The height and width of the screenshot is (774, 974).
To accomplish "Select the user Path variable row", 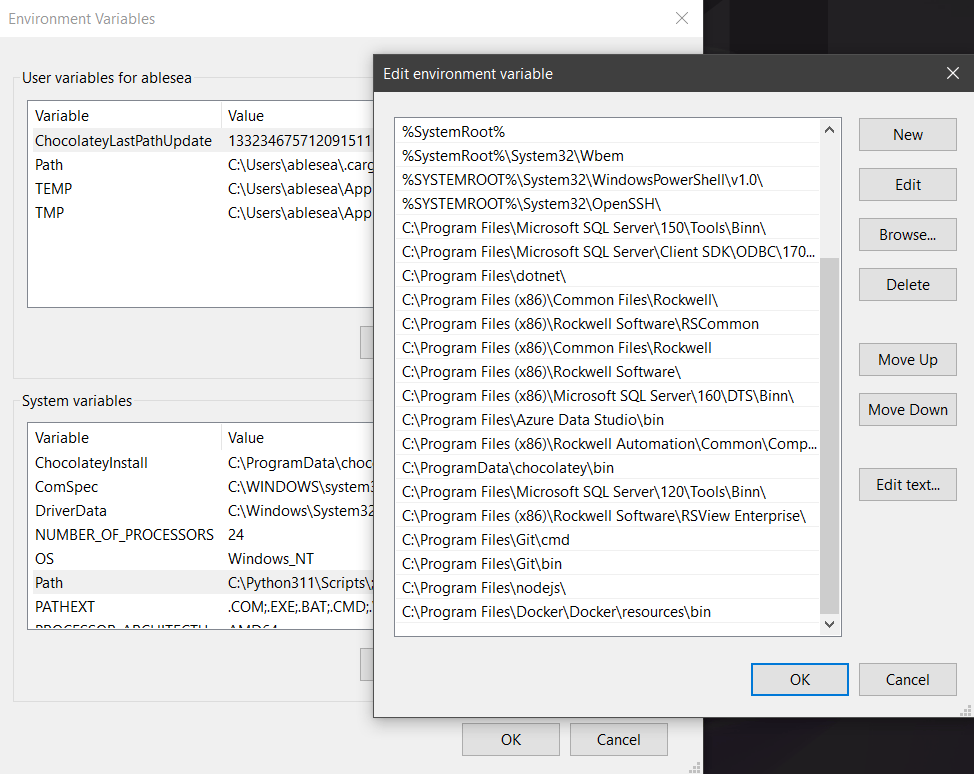I will (x=201, y=165).
